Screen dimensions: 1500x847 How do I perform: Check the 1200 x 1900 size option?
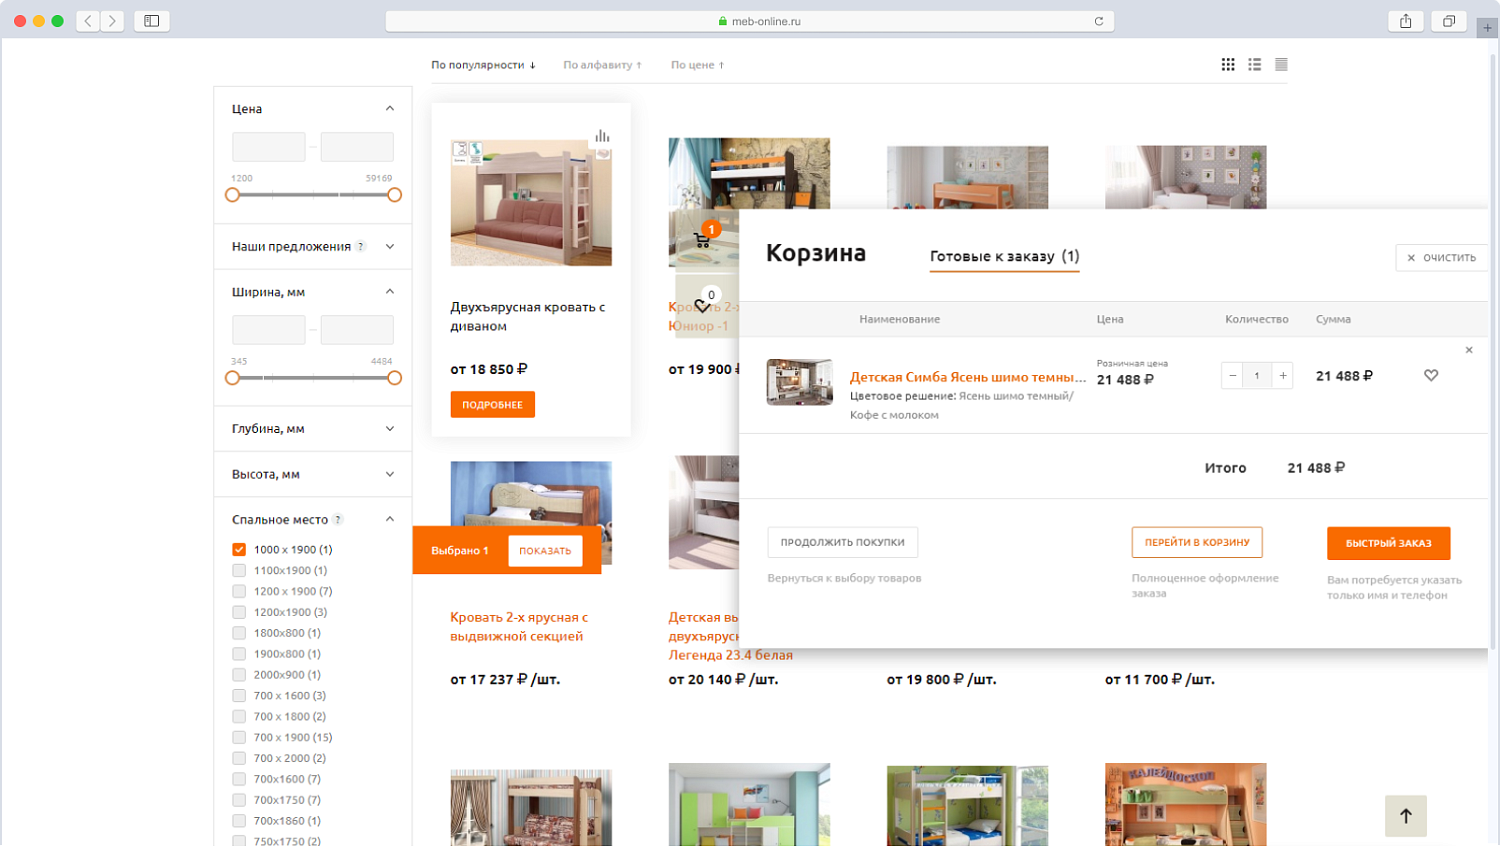point(238,590)
